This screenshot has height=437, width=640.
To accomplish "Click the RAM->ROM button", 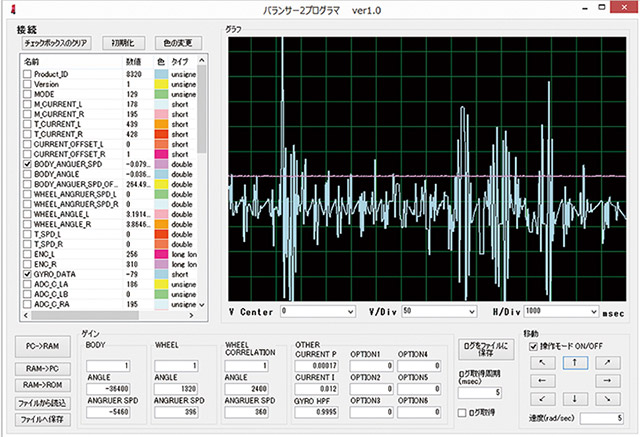I will point(42,385).
